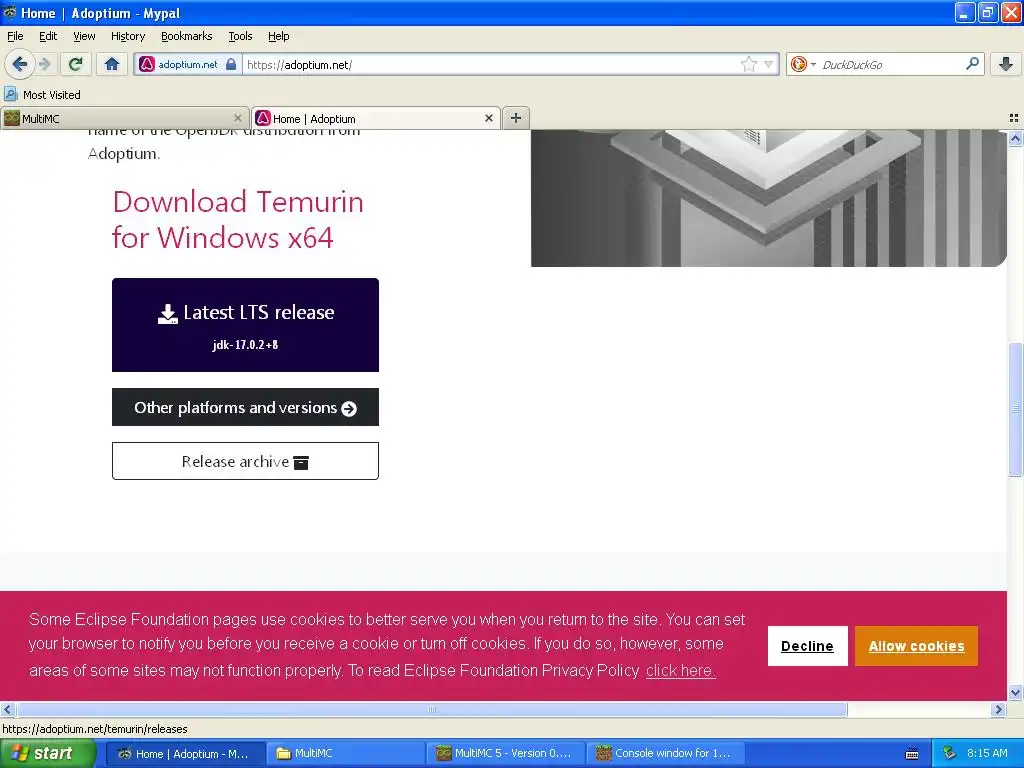Image resolution: width=1024 pixels, height=768 pixels.
Task: Click the Adoptium building illustration image
Action: (769, 198)
